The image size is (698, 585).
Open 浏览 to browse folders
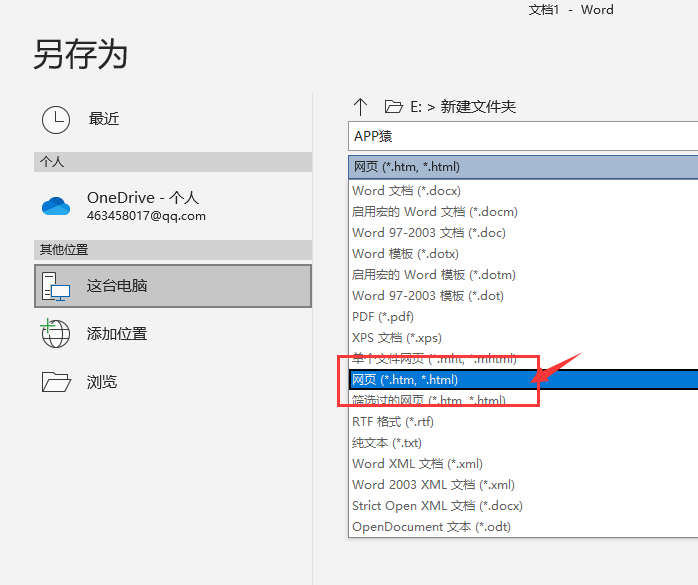click(173, 382)
